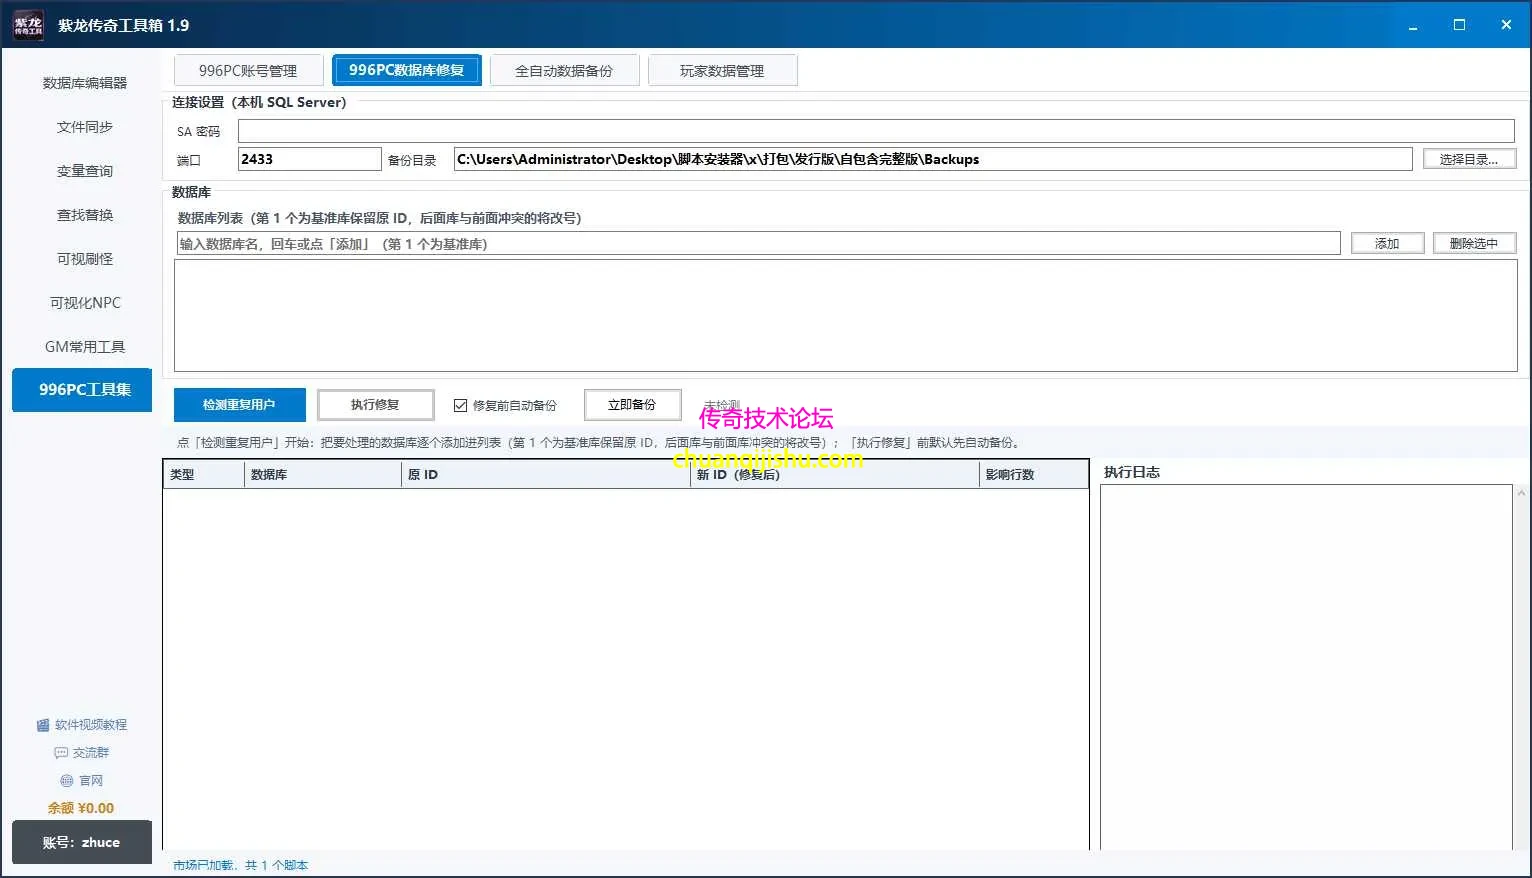
Task: Open the 全自动数据备份 tab
Action: coord(564,70)
